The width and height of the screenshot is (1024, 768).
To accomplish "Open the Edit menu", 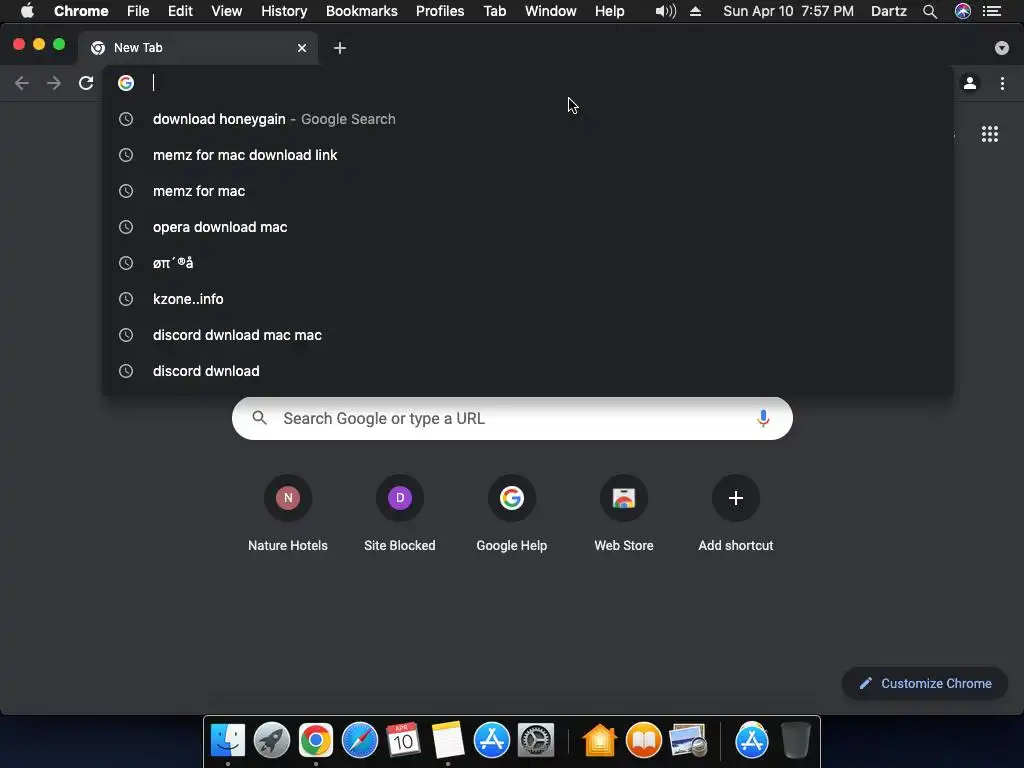I will pyautogui.click(x=180, y=11).
